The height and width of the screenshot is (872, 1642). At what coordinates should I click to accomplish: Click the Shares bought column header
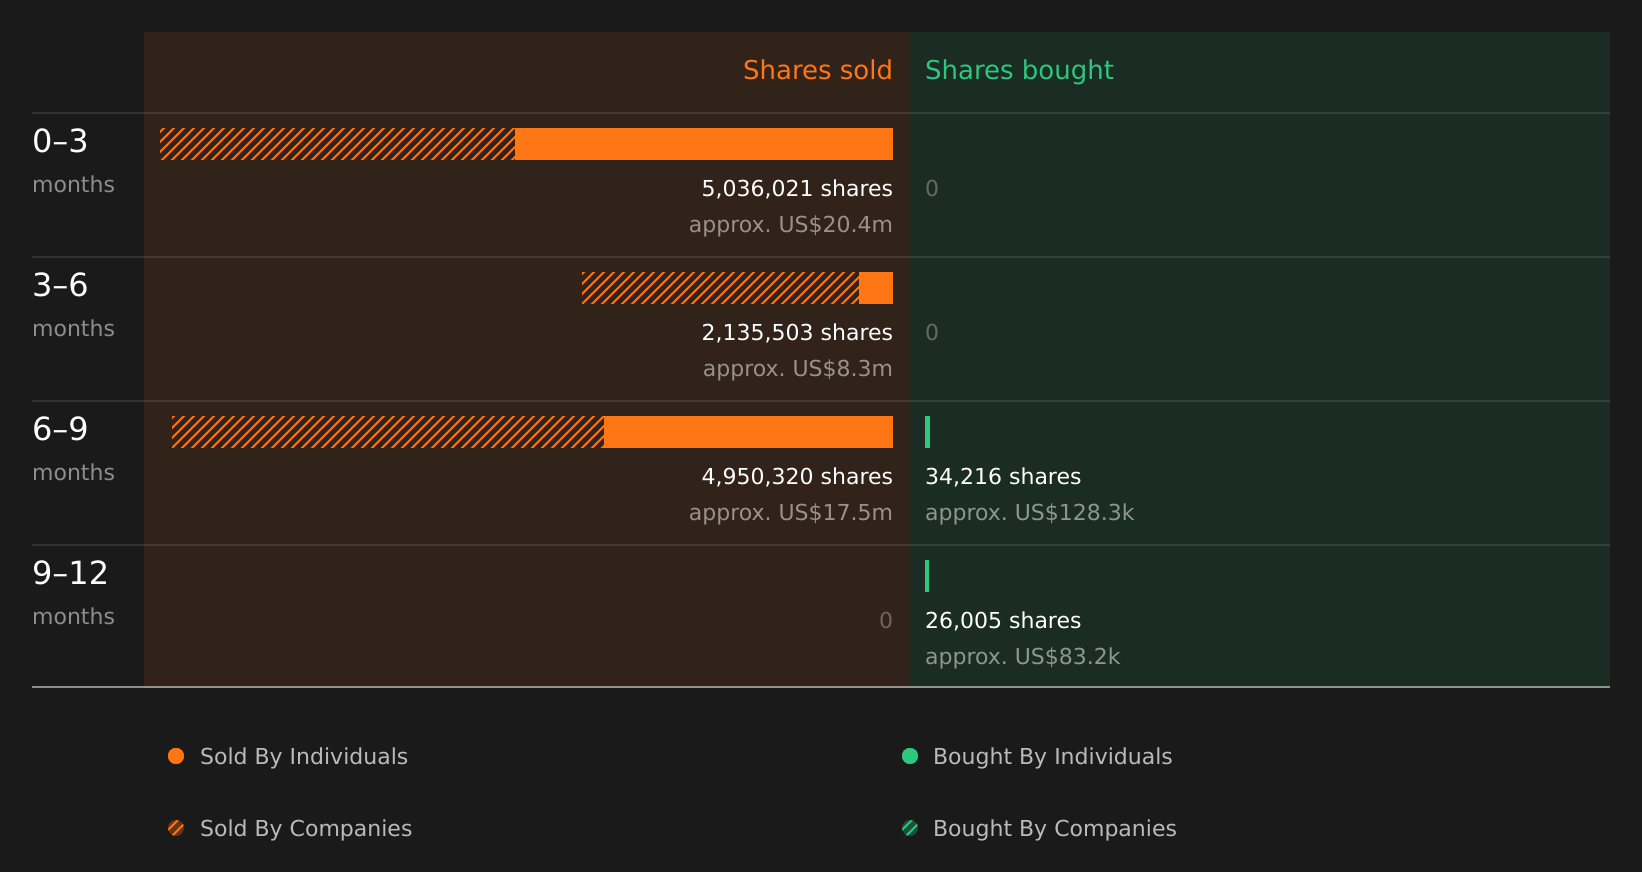tap(1019, 70)
